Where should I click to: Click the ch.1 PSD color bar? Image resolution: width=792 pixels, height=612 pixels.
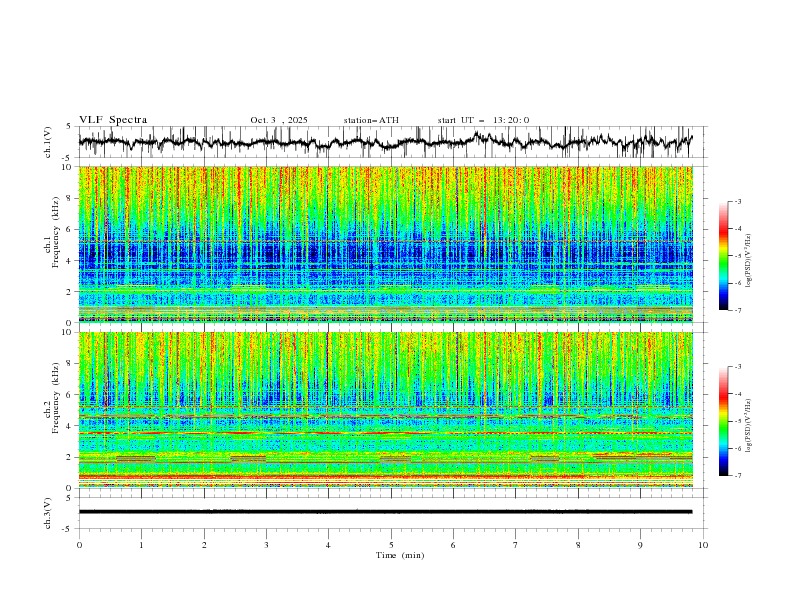723,256
